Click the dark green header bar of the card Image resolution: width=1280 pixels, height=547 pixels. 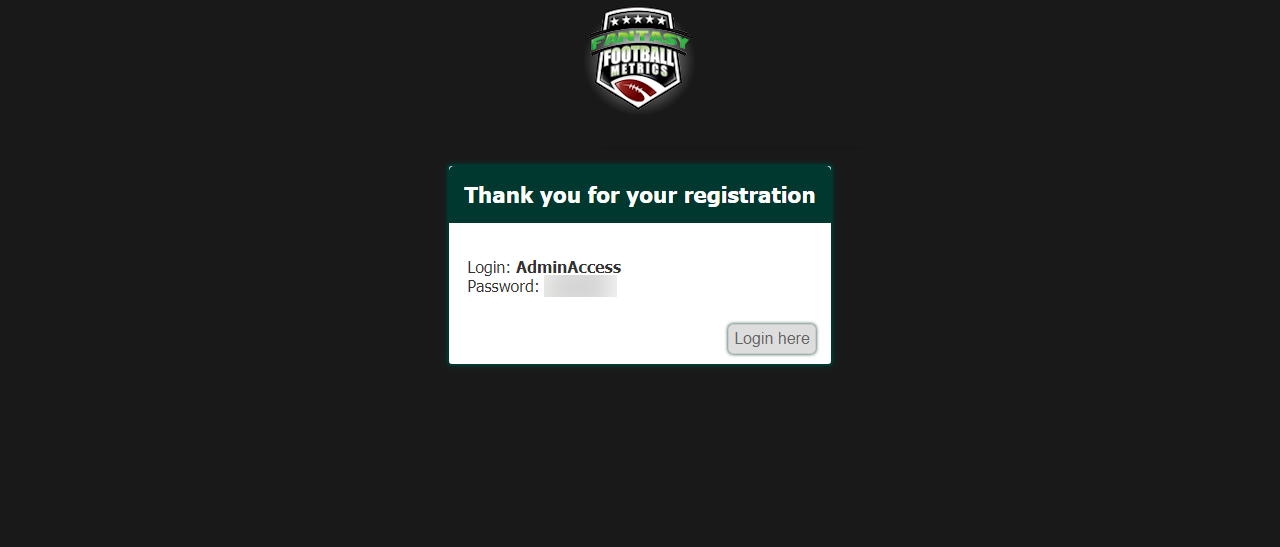click(x=640, y=194)
